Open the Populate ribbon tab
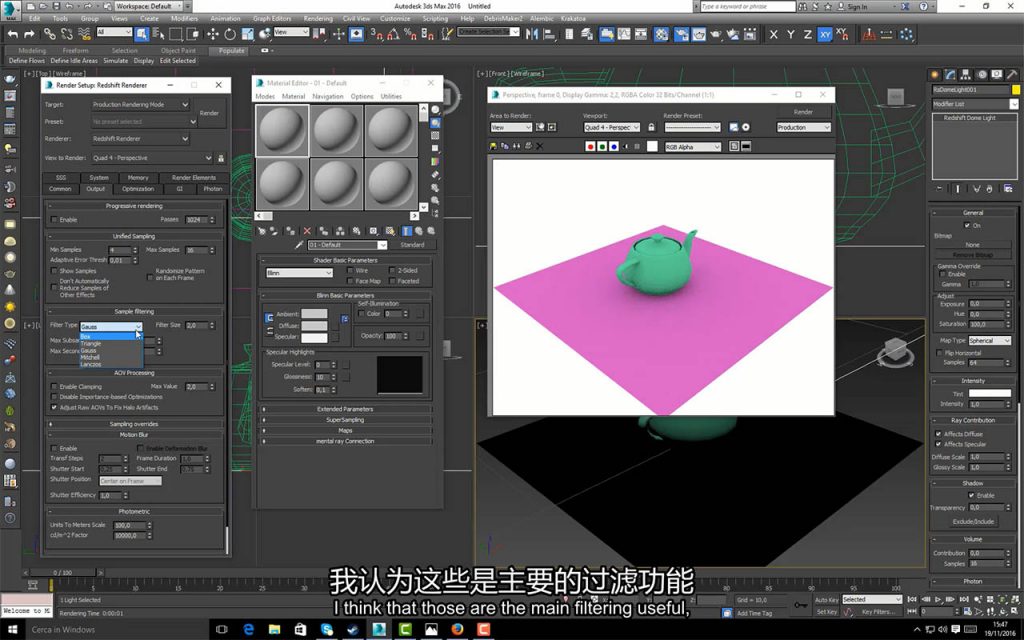 (x=231, y=50)
